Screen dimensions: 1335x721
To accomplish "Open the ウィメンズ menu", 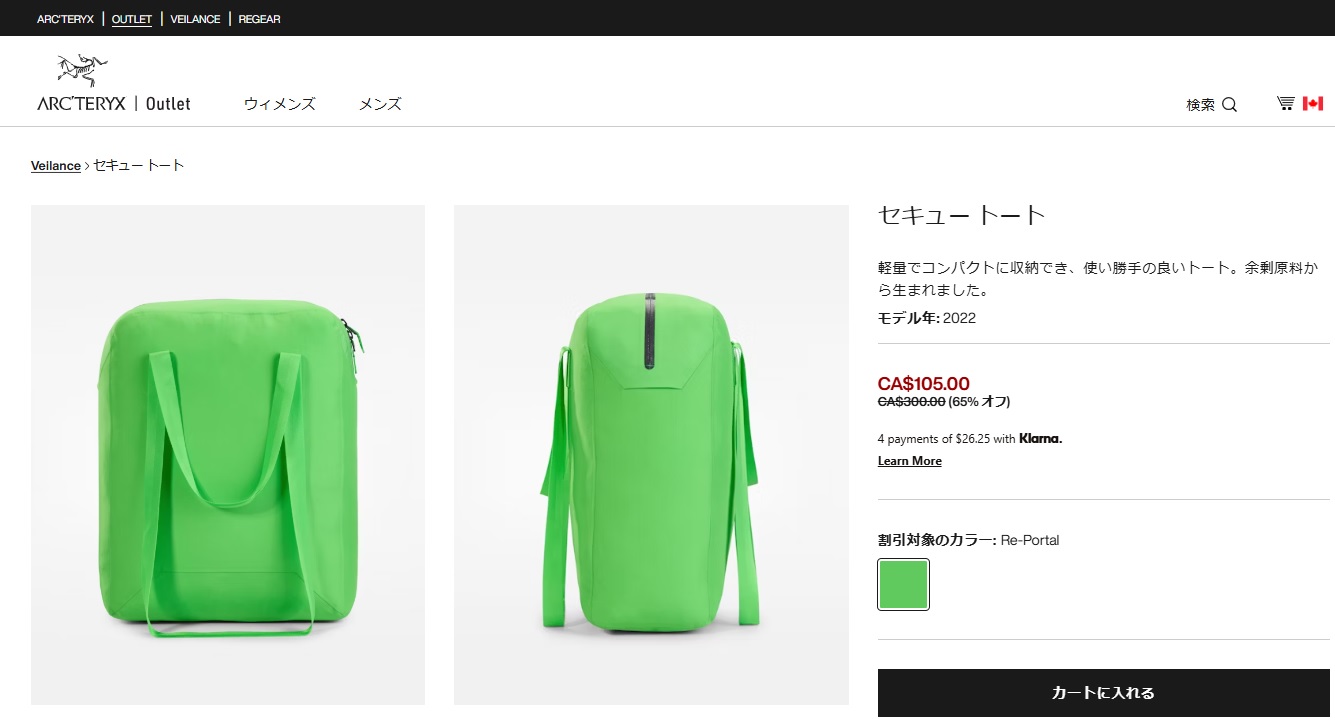I will pyautogui.click(x=279, y=104).
